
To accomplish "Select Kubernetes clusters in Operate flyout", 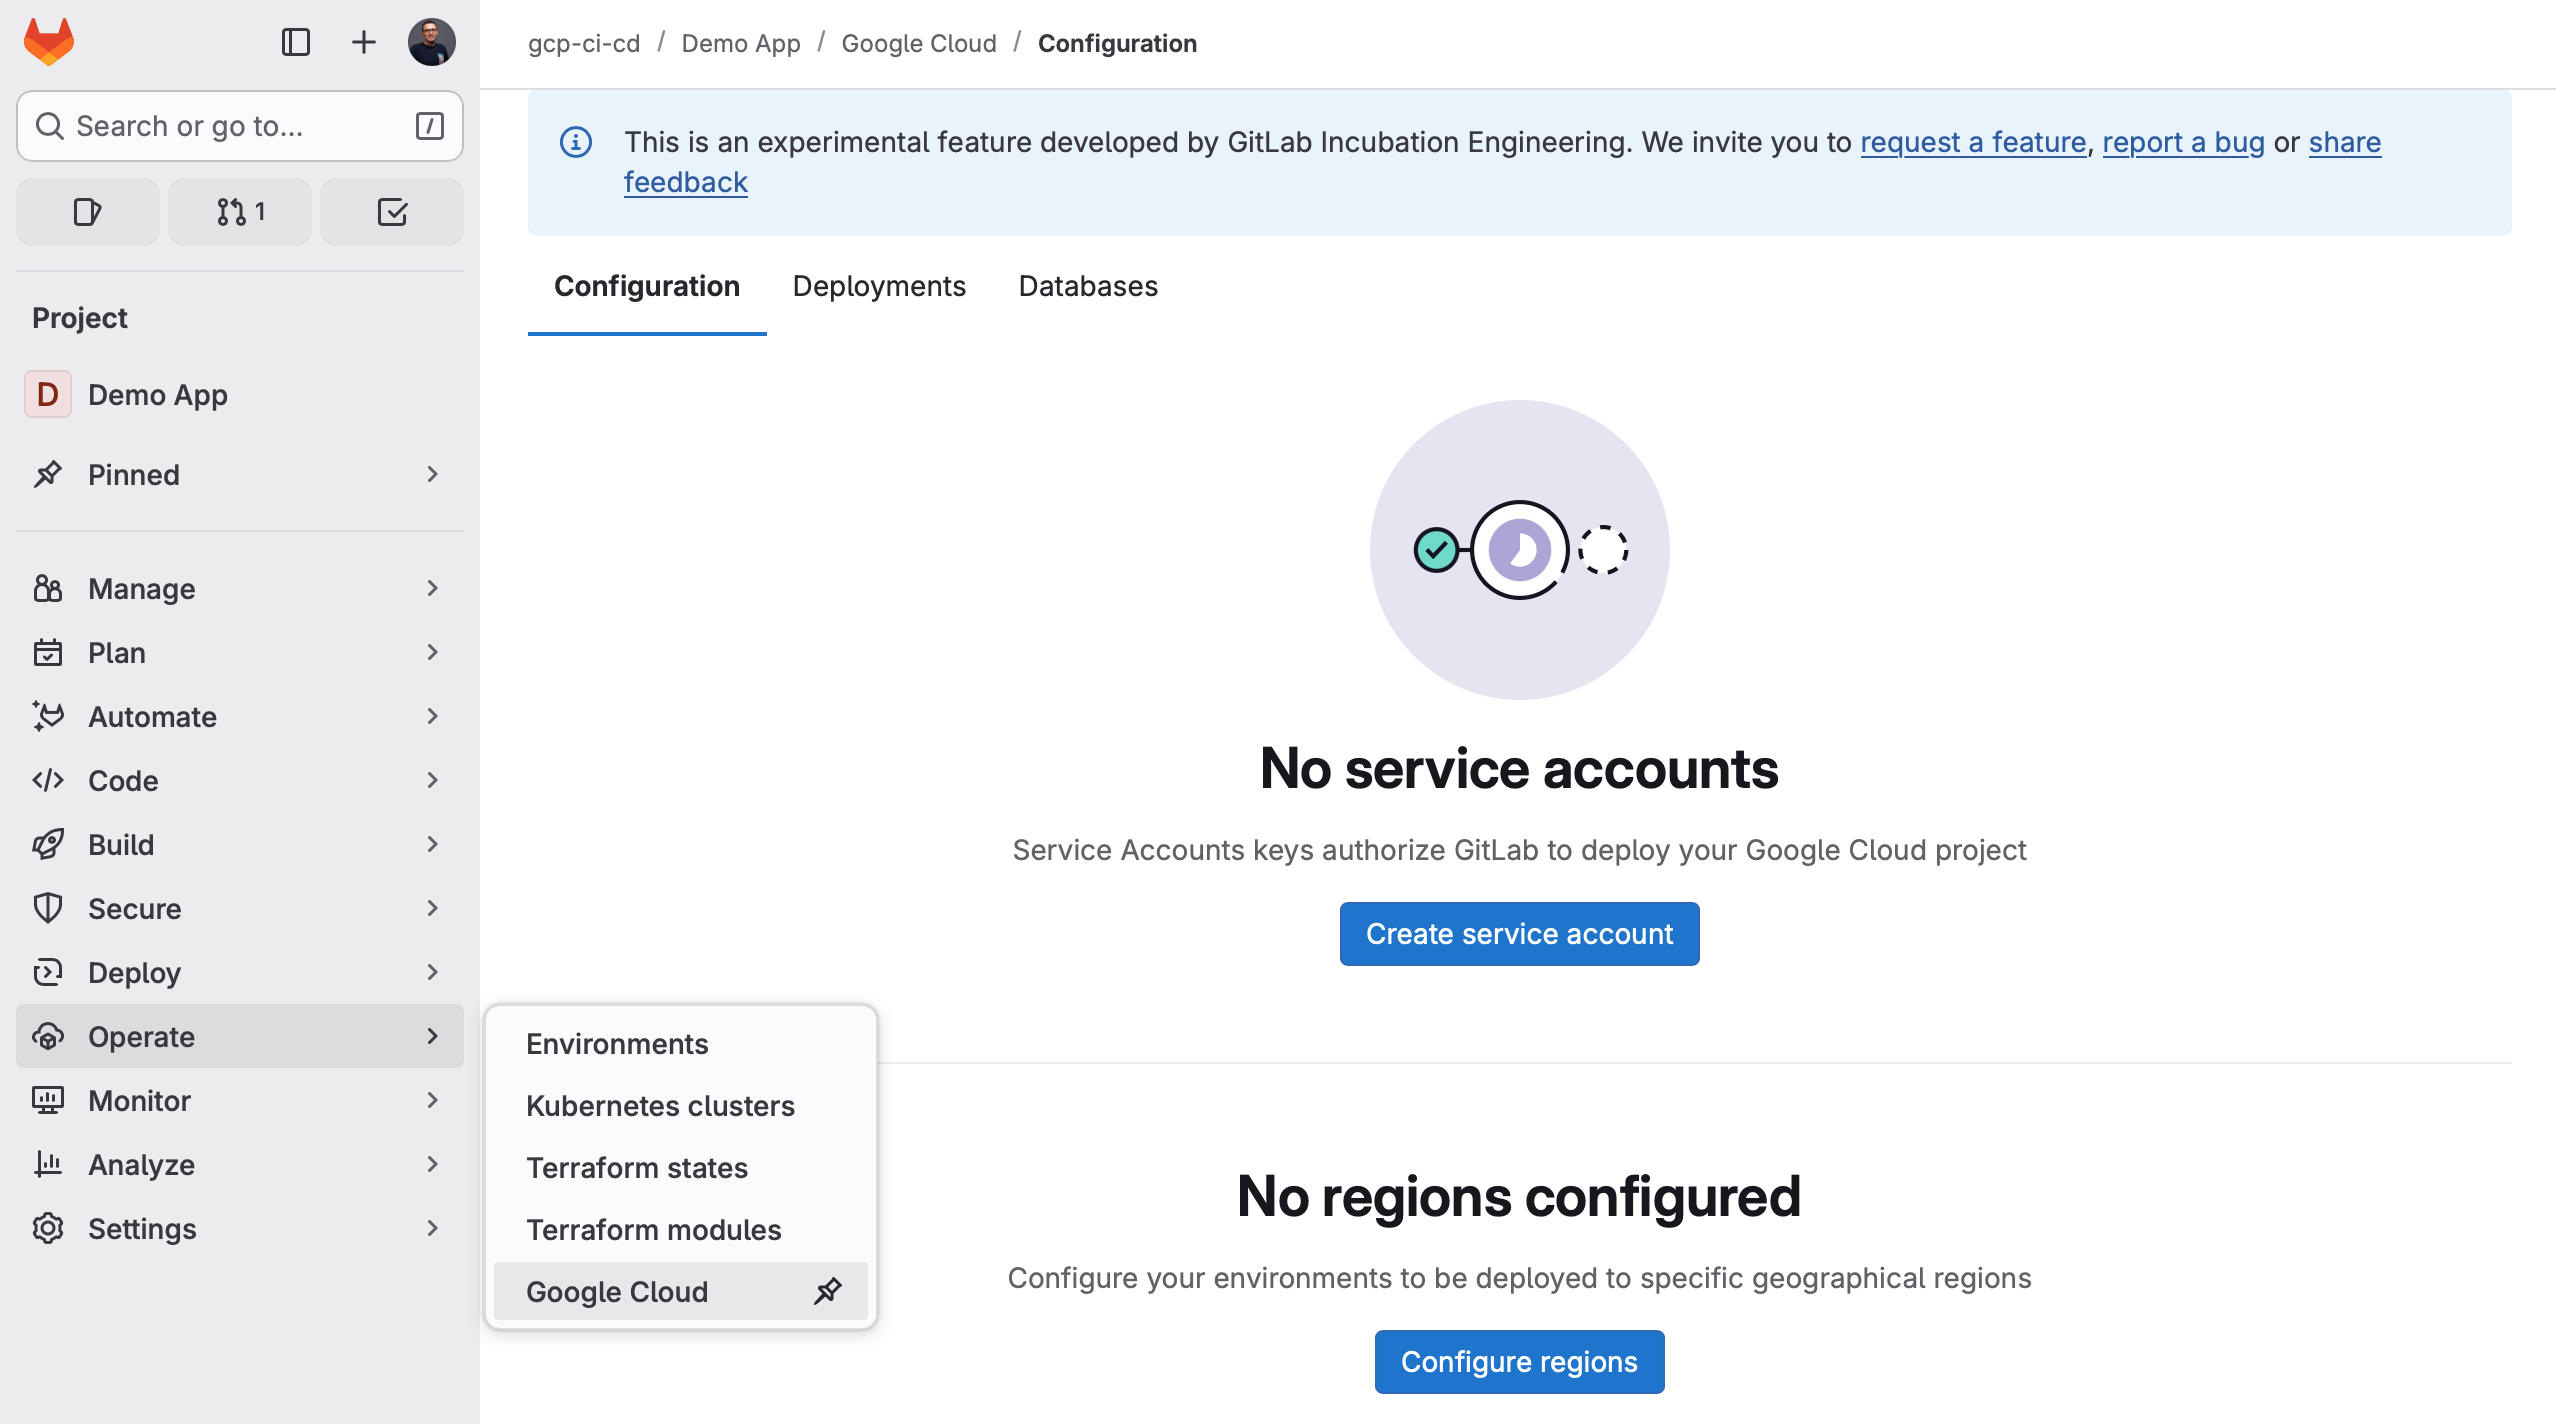I will 660,1106.
